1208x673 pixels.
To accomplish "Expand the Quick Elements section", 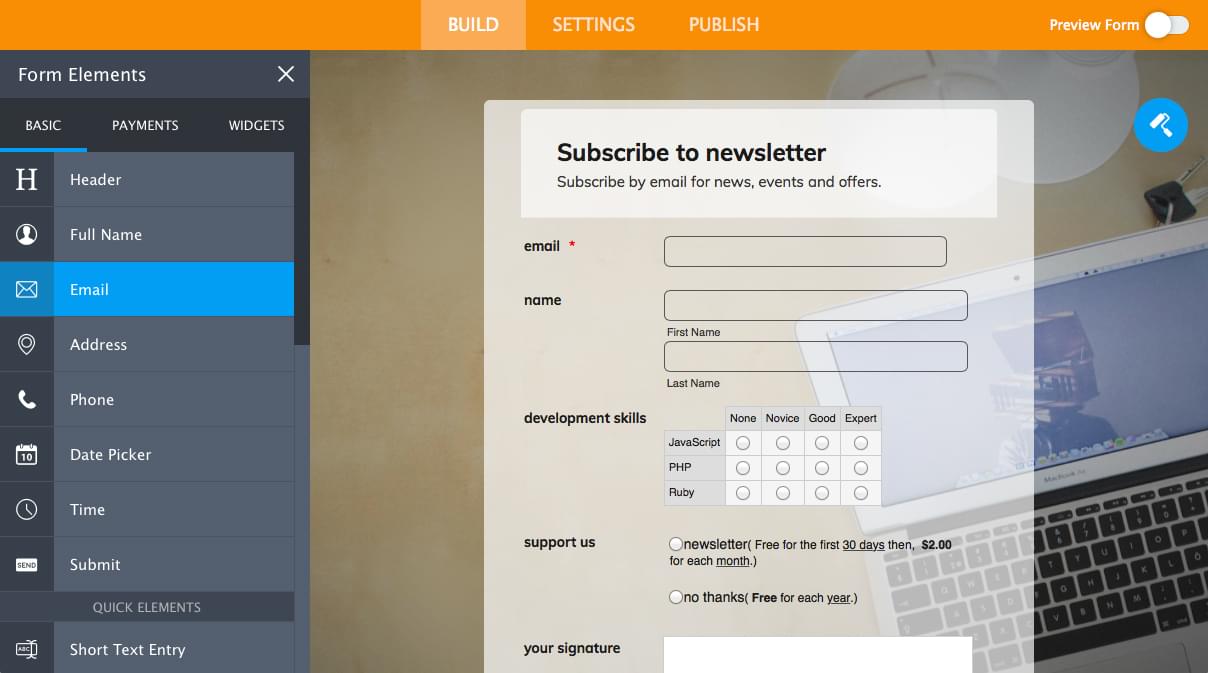I will [147, 606].
